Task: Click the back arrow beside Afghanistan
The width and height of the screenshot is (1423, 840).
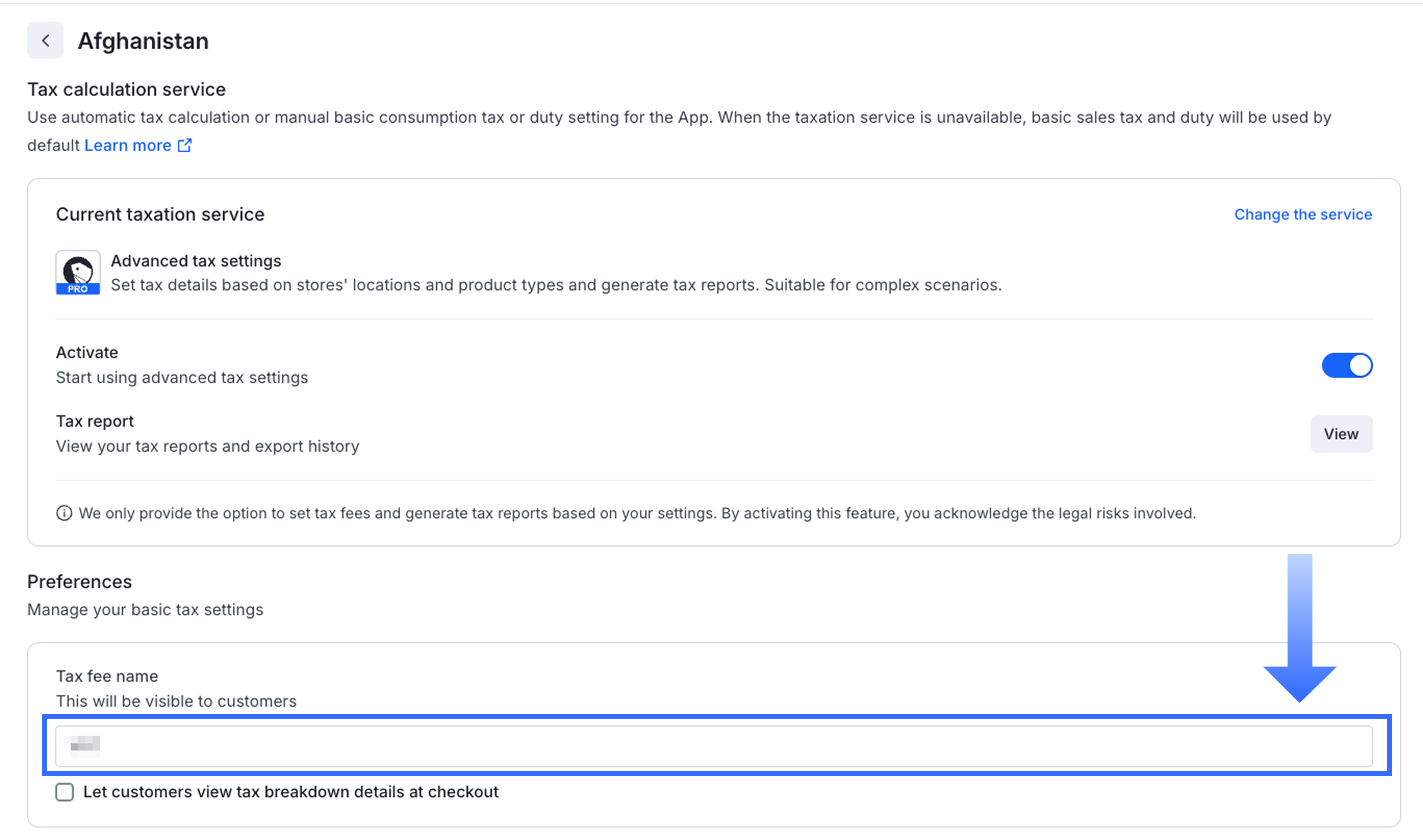Action: pos(45,41)
